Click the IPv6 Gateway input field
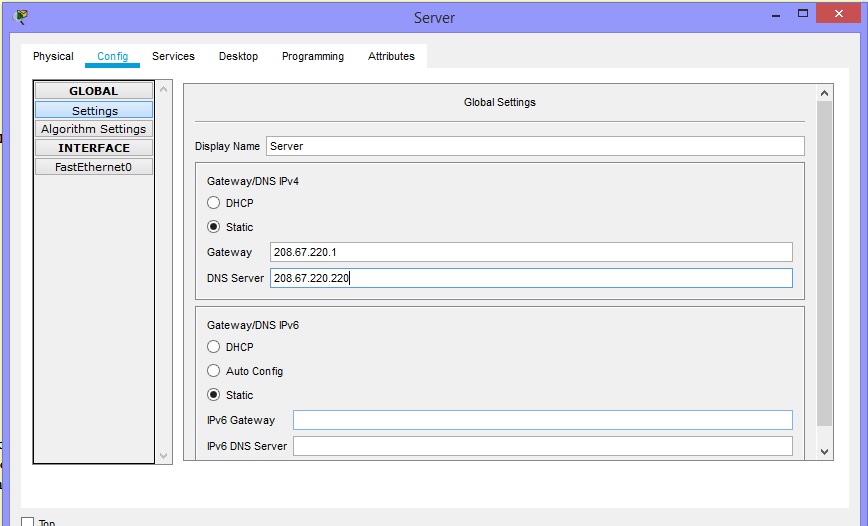Viewport: 868px width, 526px height. tap(542, 420)
